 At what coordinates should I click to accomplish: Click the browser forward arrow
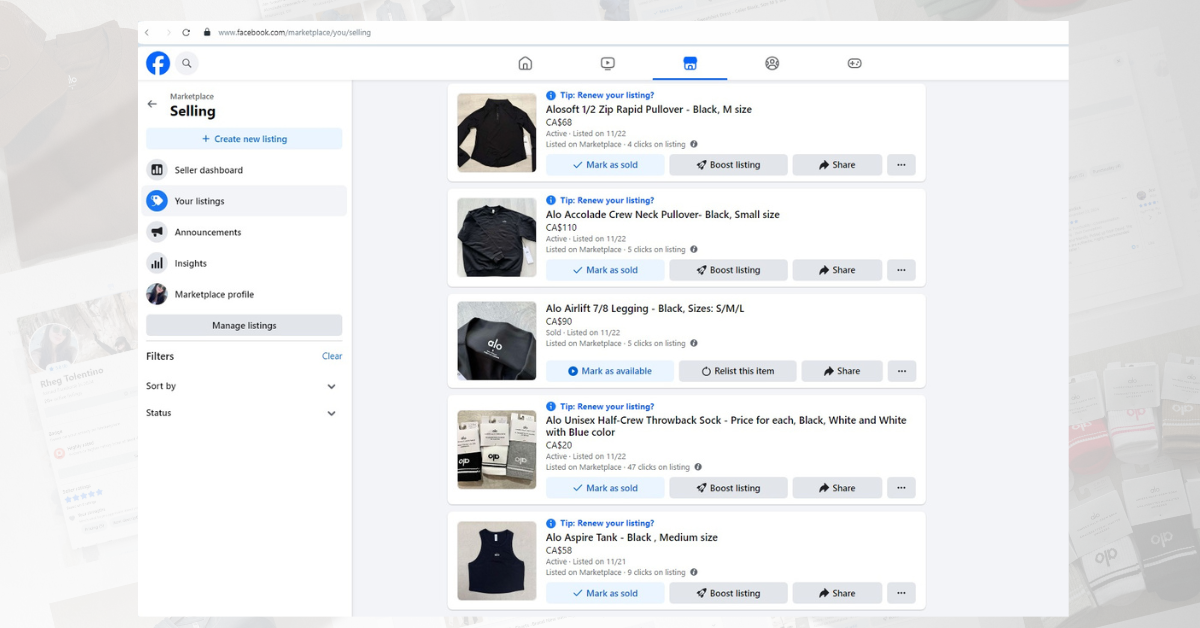pyautogui.click(x=168, y=32)
